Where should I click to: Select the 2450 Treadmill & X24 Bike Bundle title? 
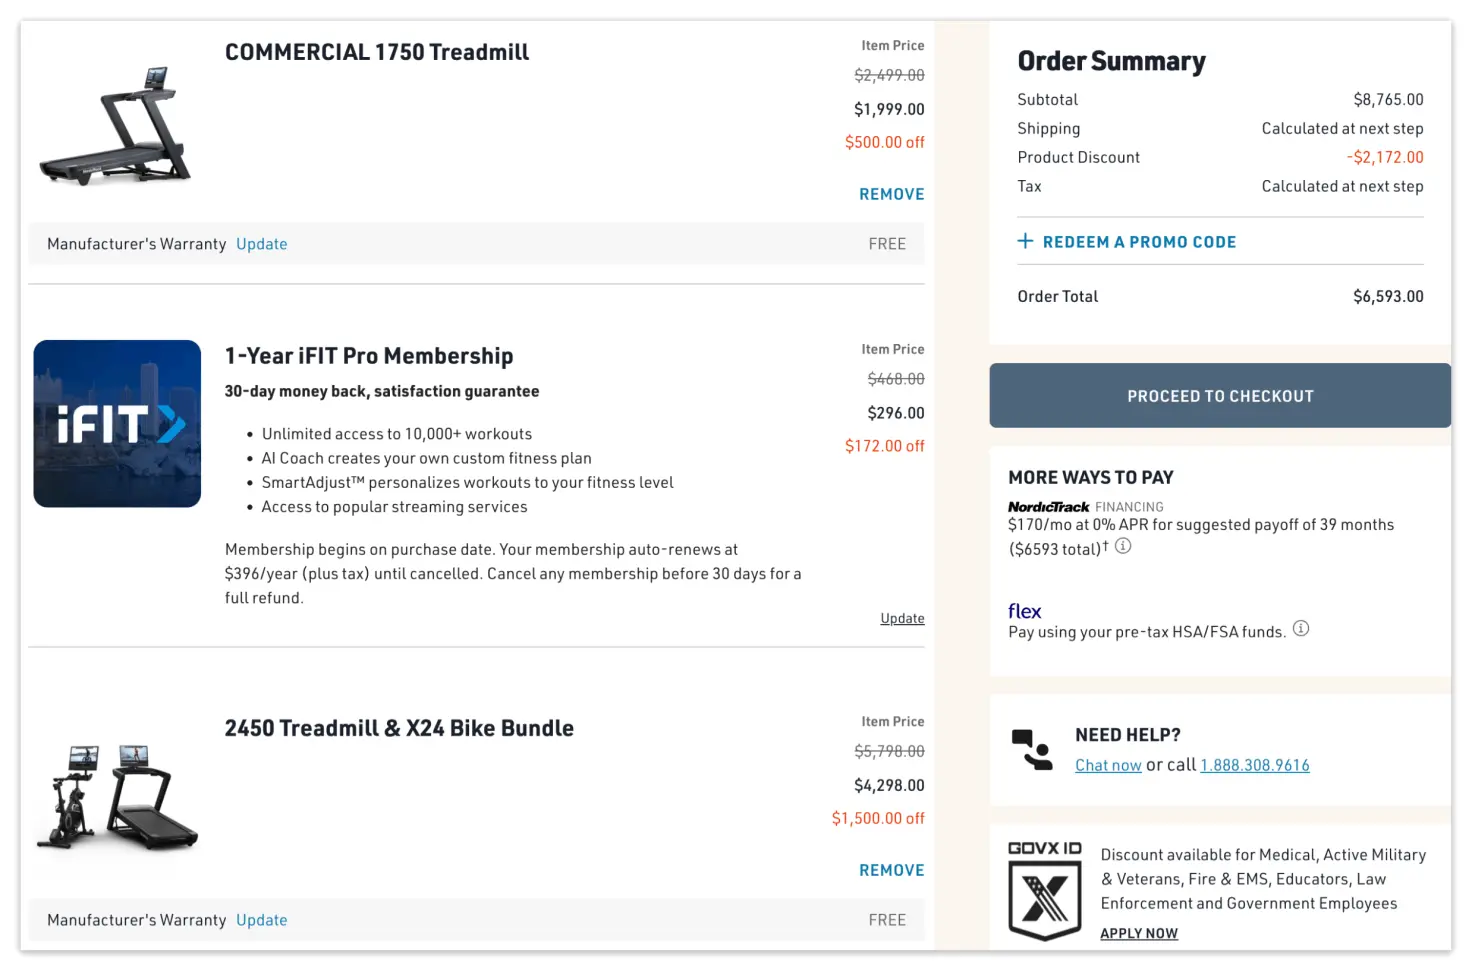[x=400, y=727]
